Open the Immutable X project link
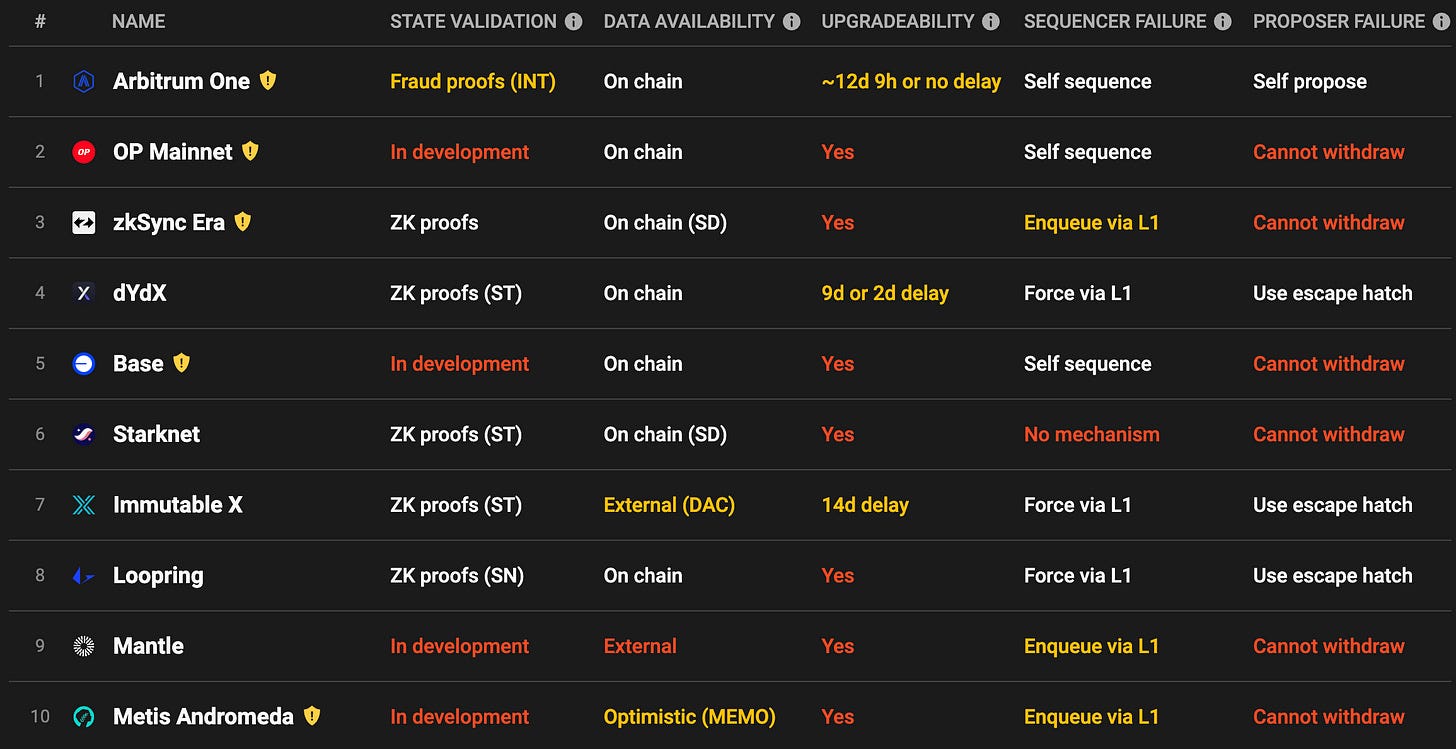 click(x=178, y=505)
